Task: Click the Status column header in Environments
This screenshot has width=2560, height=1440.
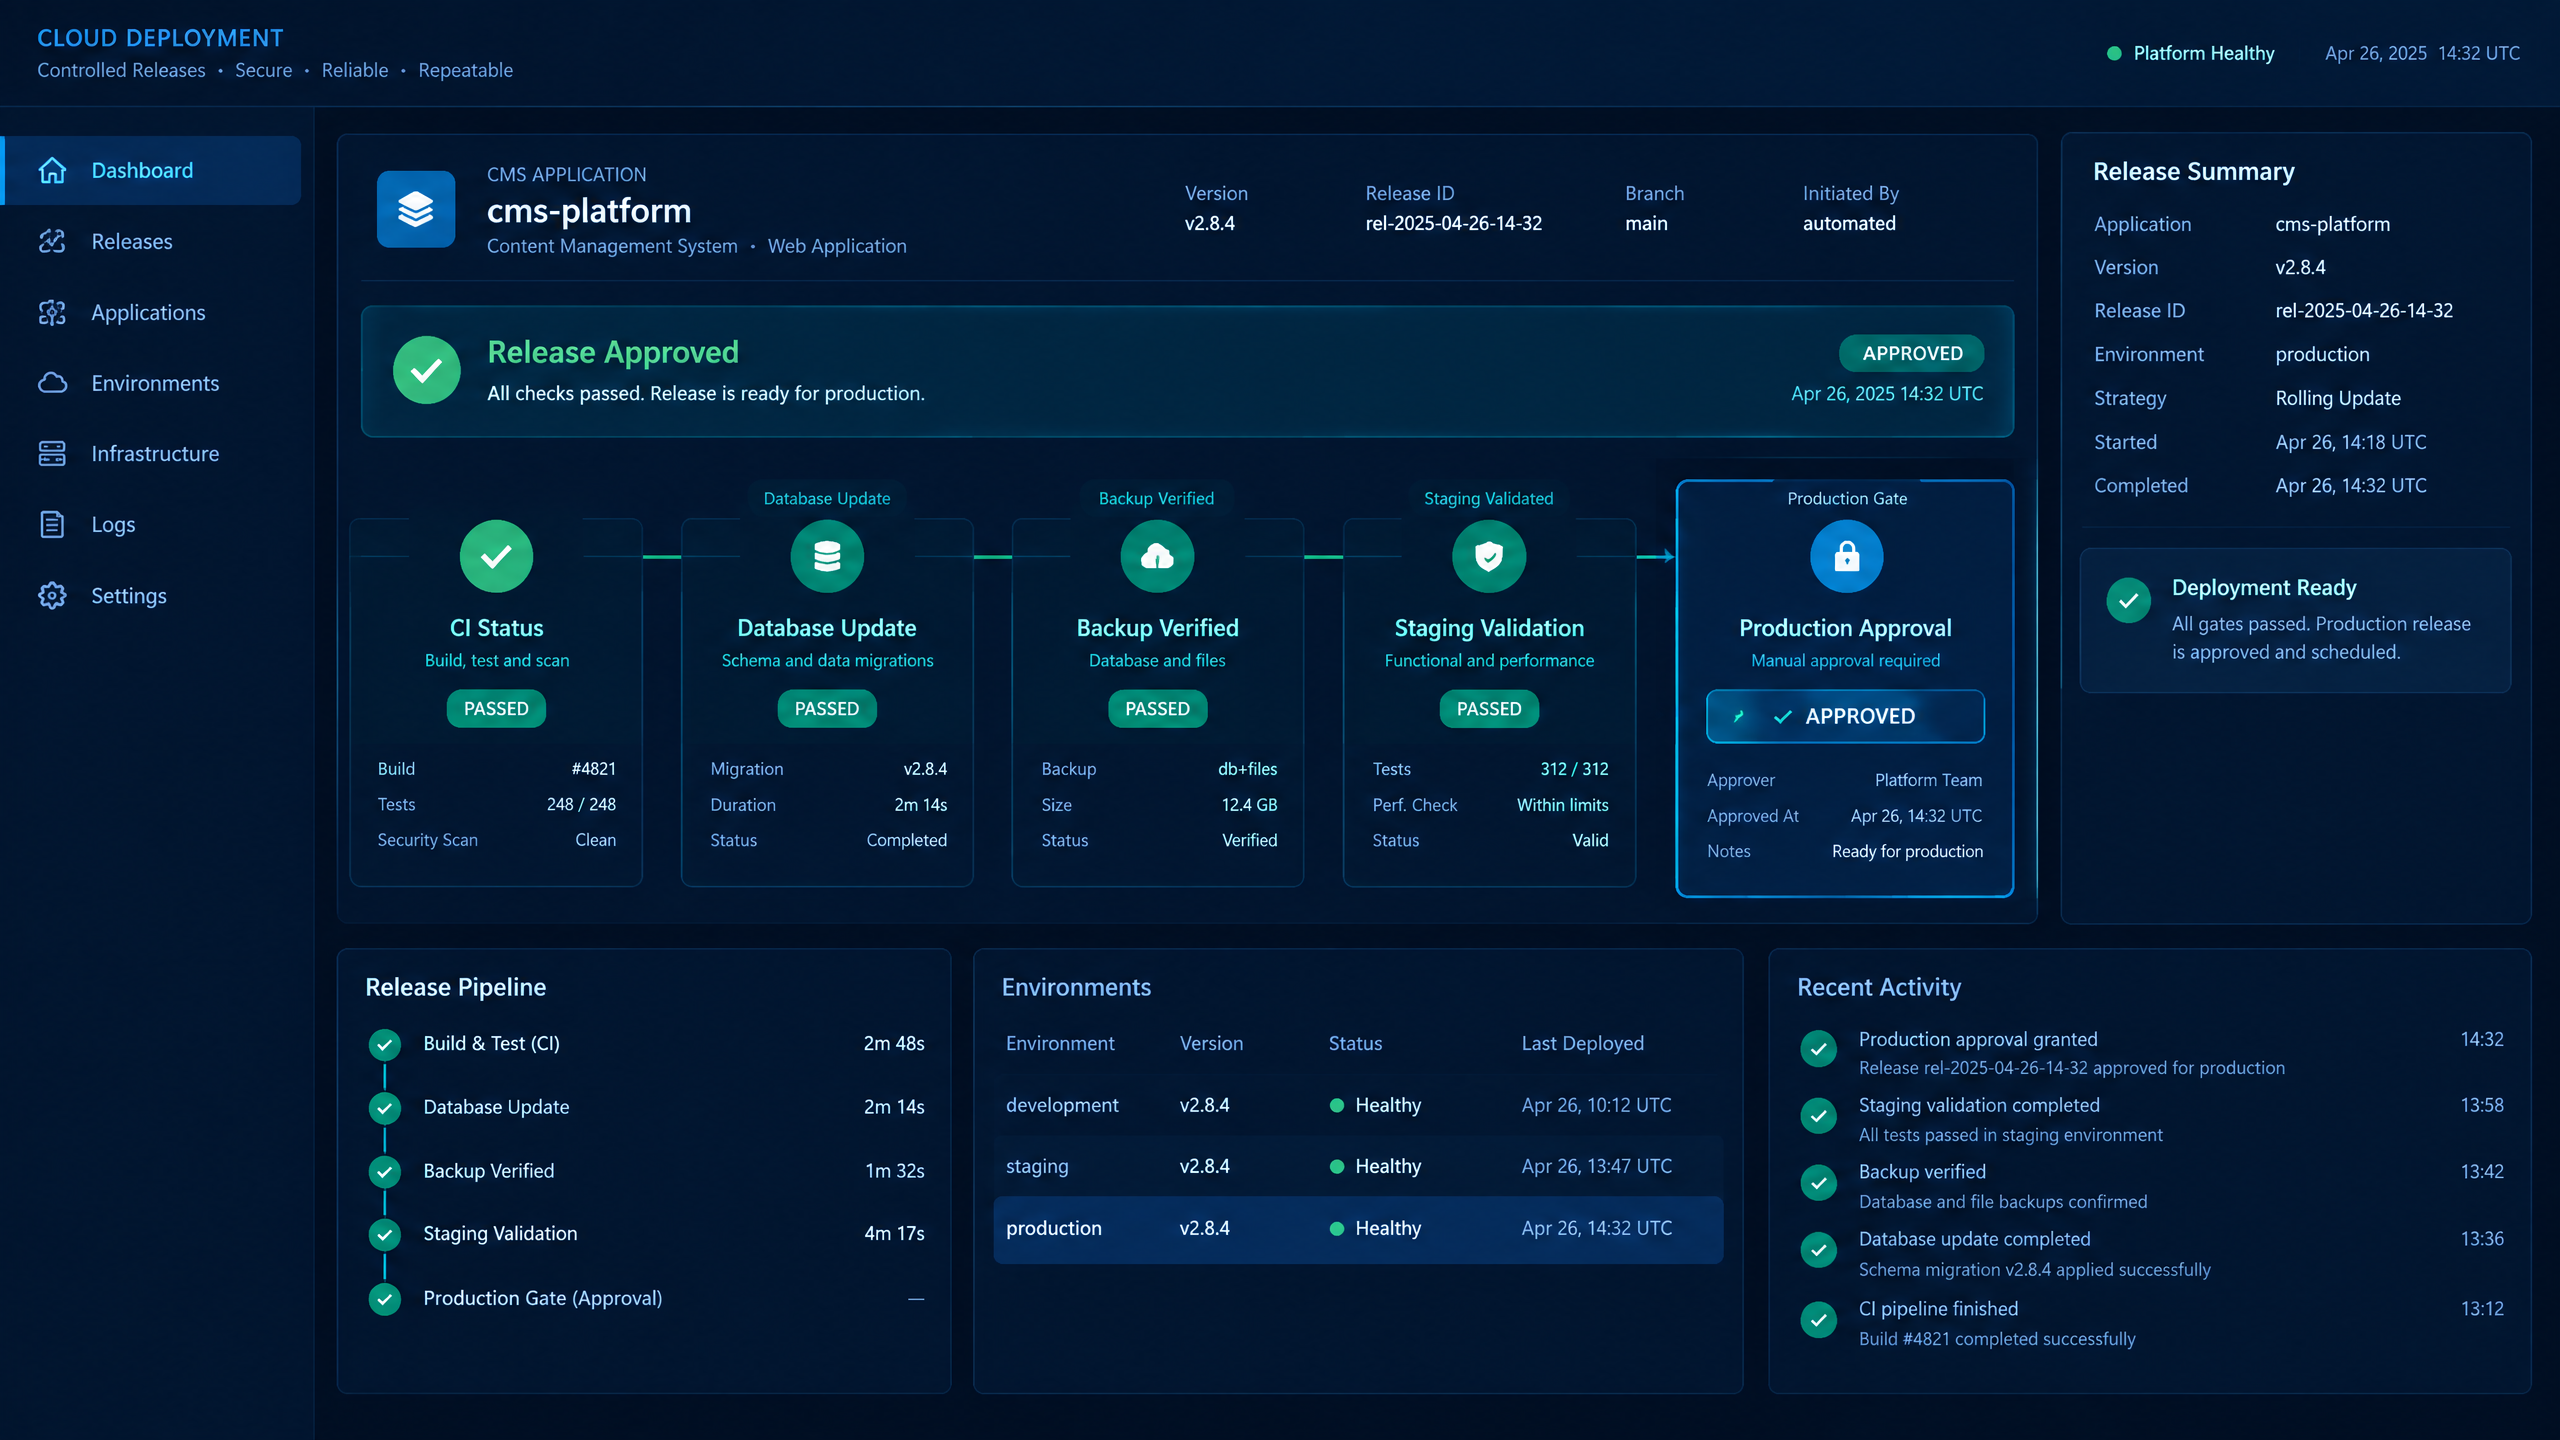Action: (1355, 1043)
